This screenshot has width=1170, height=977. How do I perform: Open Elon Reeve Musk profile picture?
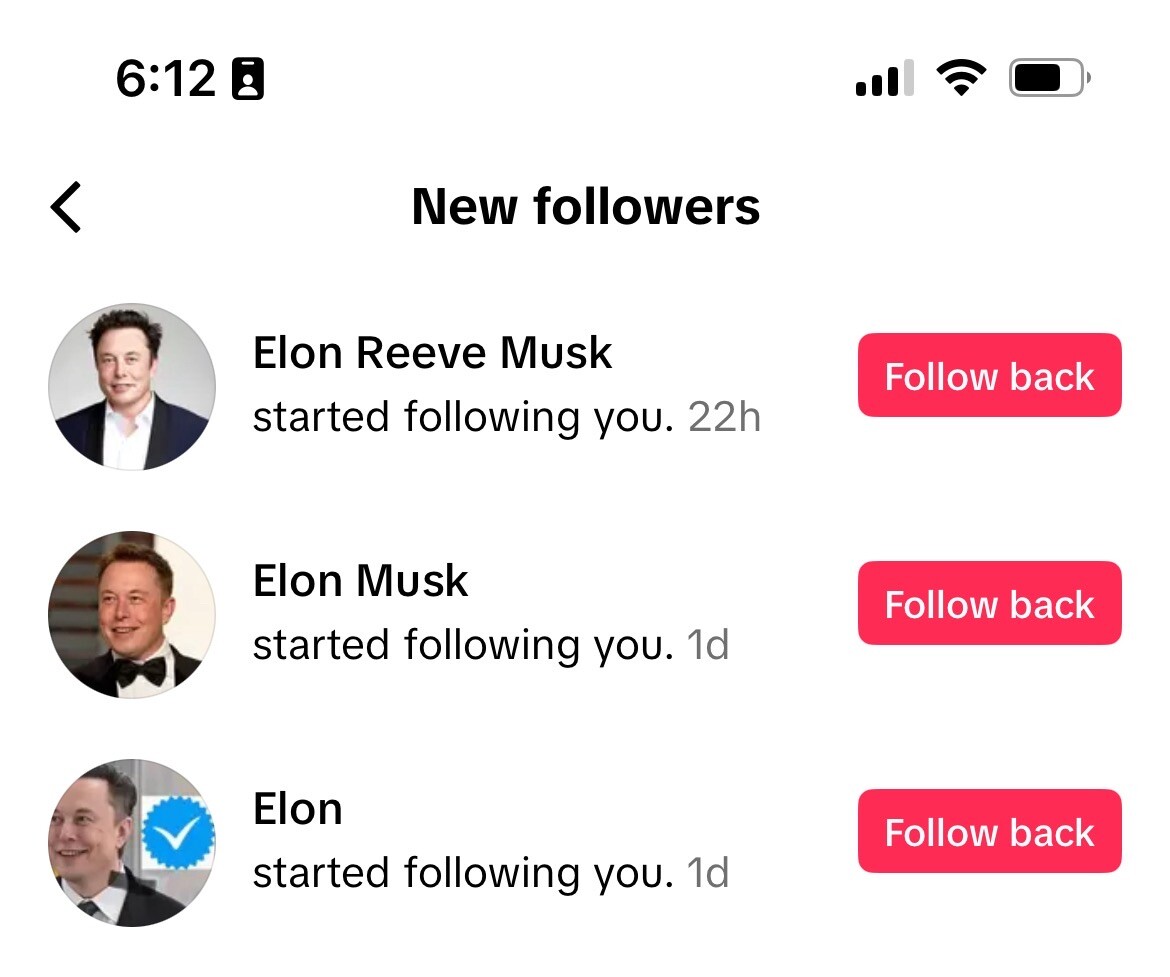pyautogui.click(x=132, y=387)
